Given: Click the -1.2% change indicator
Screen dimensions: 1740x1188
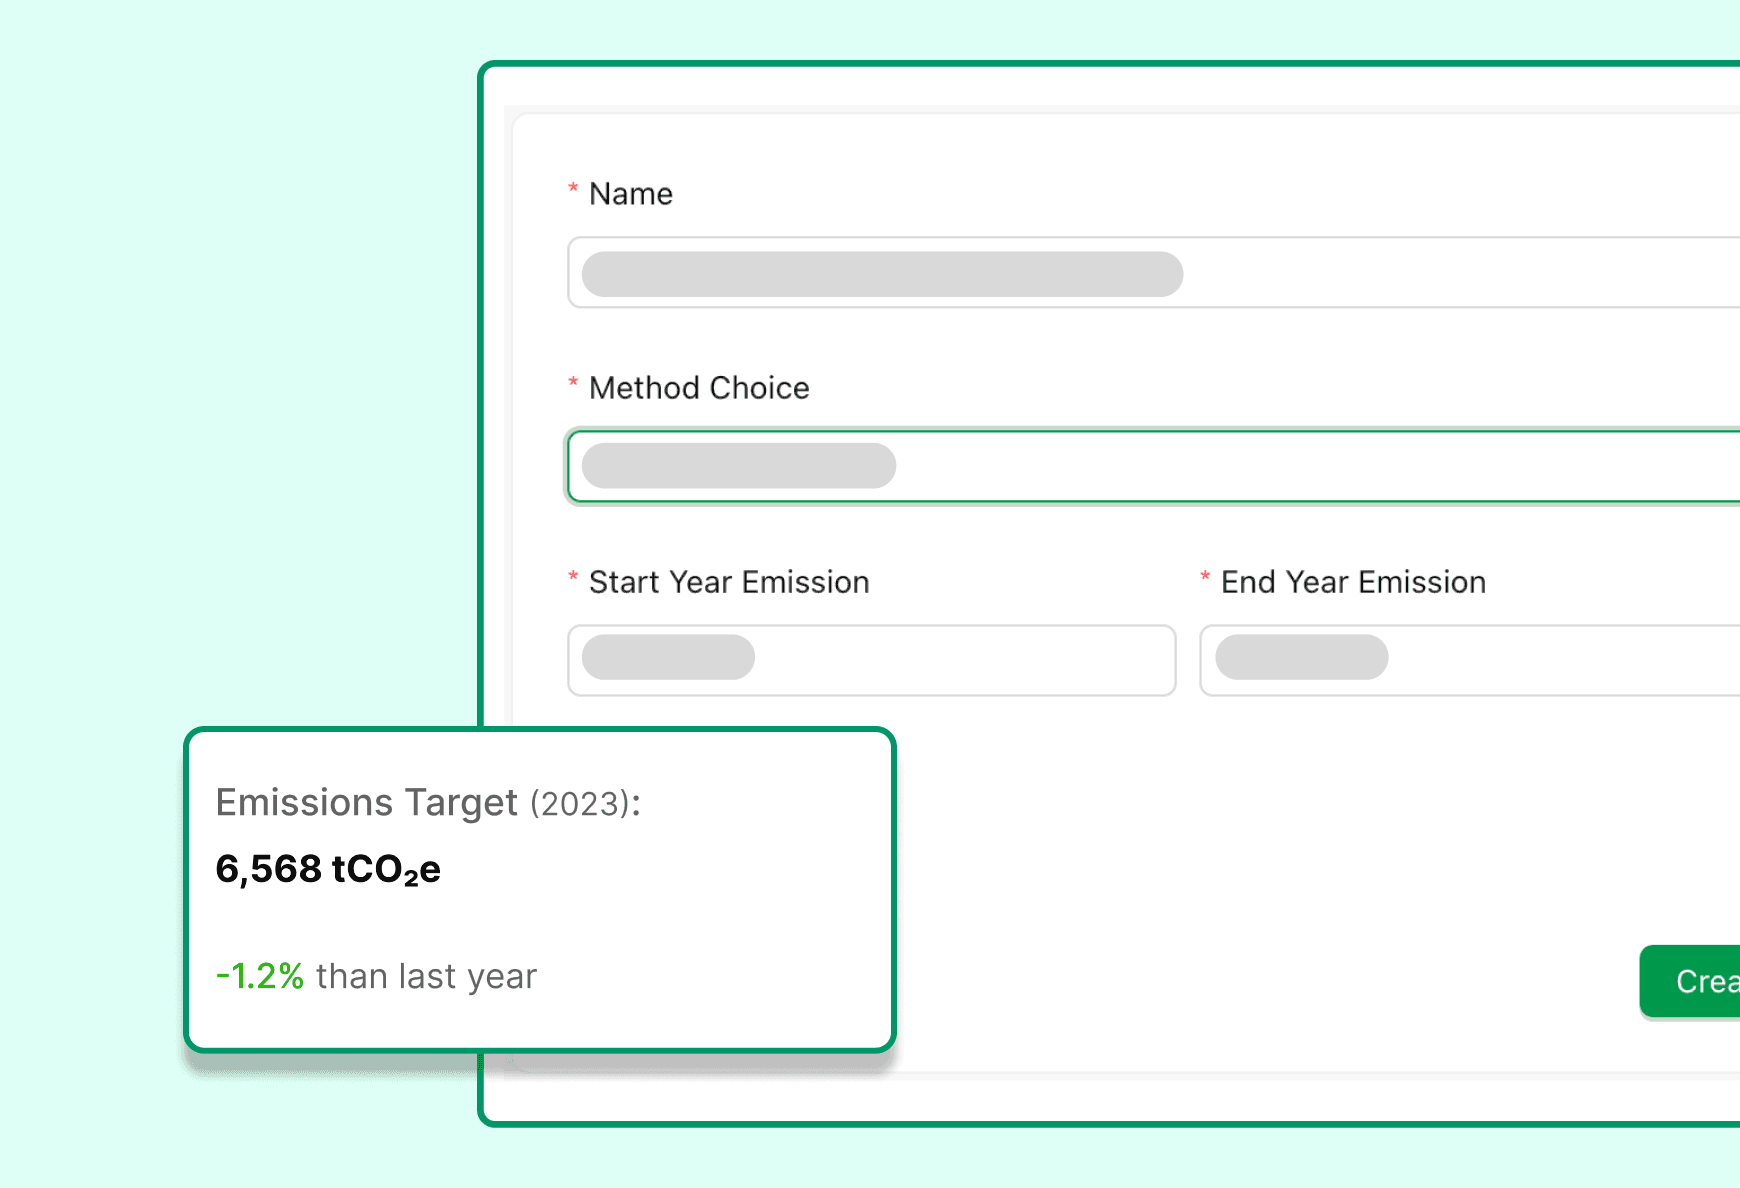Looking at the screenshot, I should (x=260, y=976).
